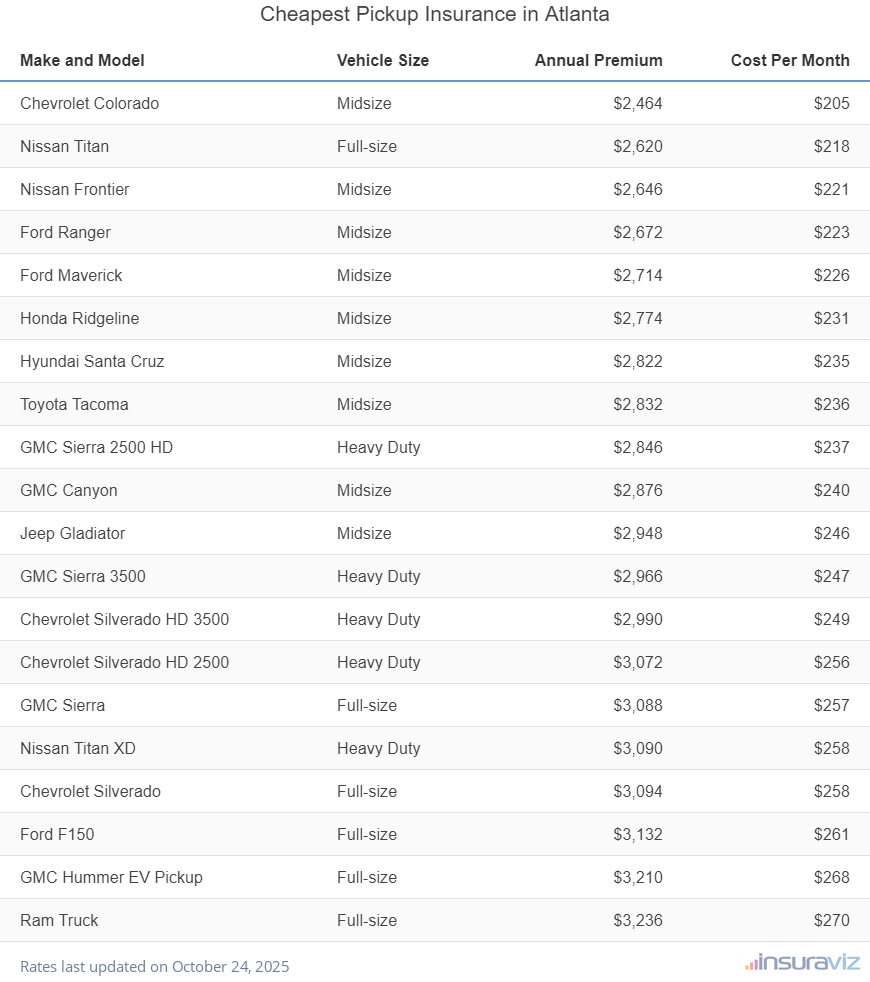
Task: Click the Honda Ridgeline row name
Action: coord(79,318)
